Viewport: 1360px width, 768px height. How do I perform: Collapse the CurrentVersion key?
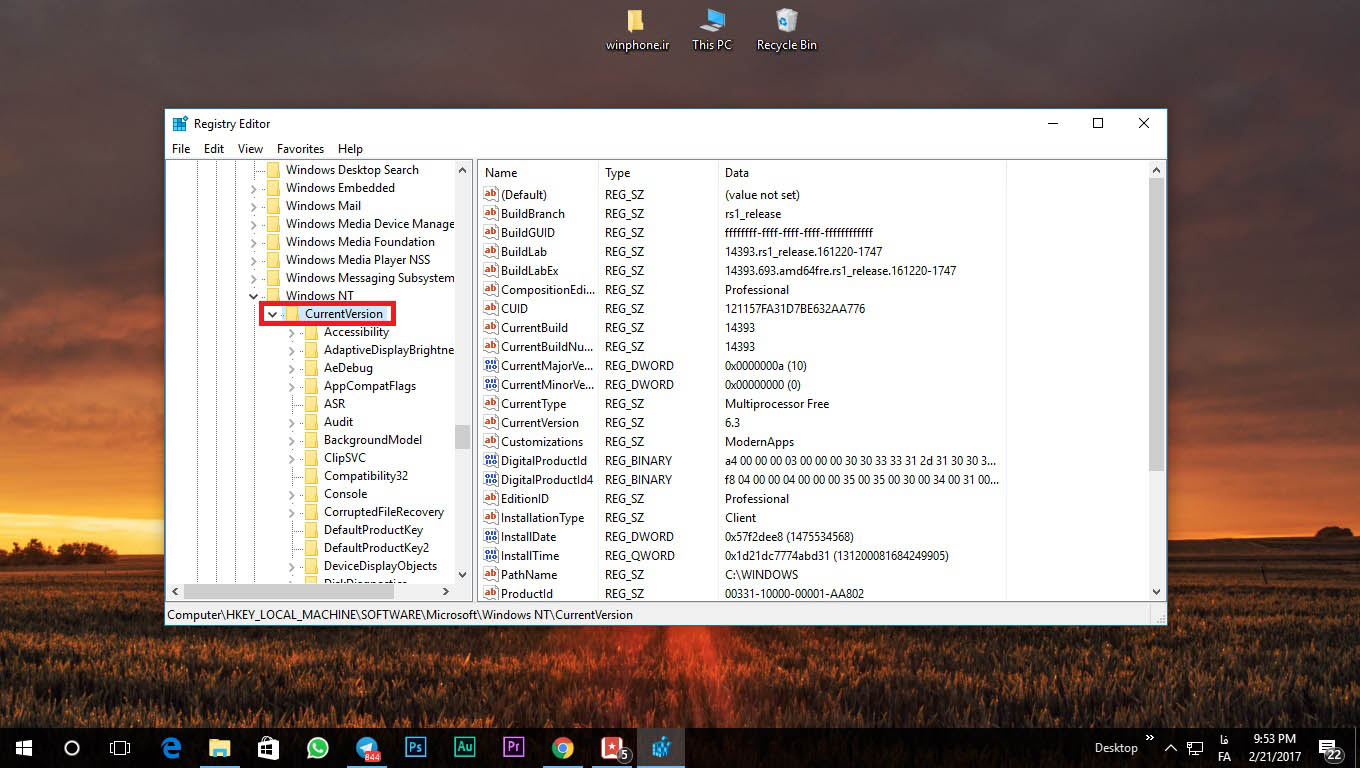(272, 314)
